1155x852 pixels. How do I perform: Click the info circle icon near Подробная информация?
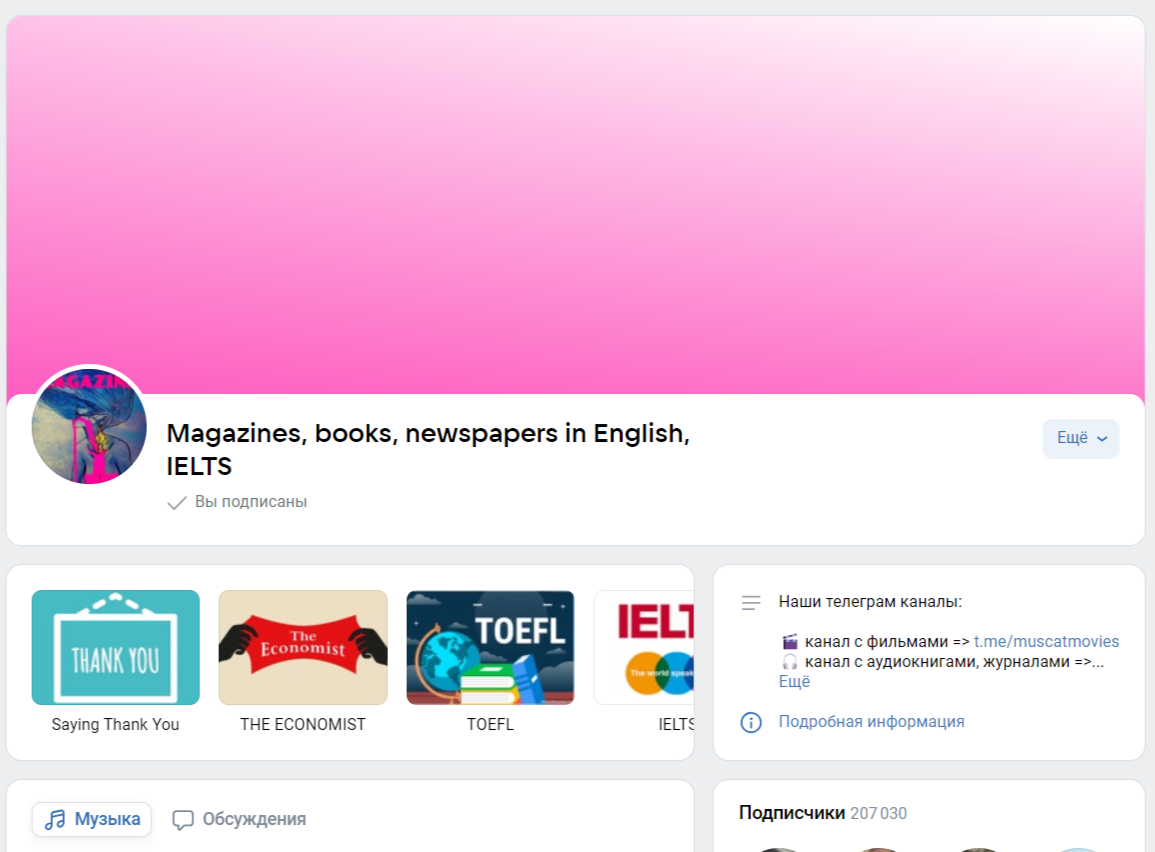[x=751, y=723]
